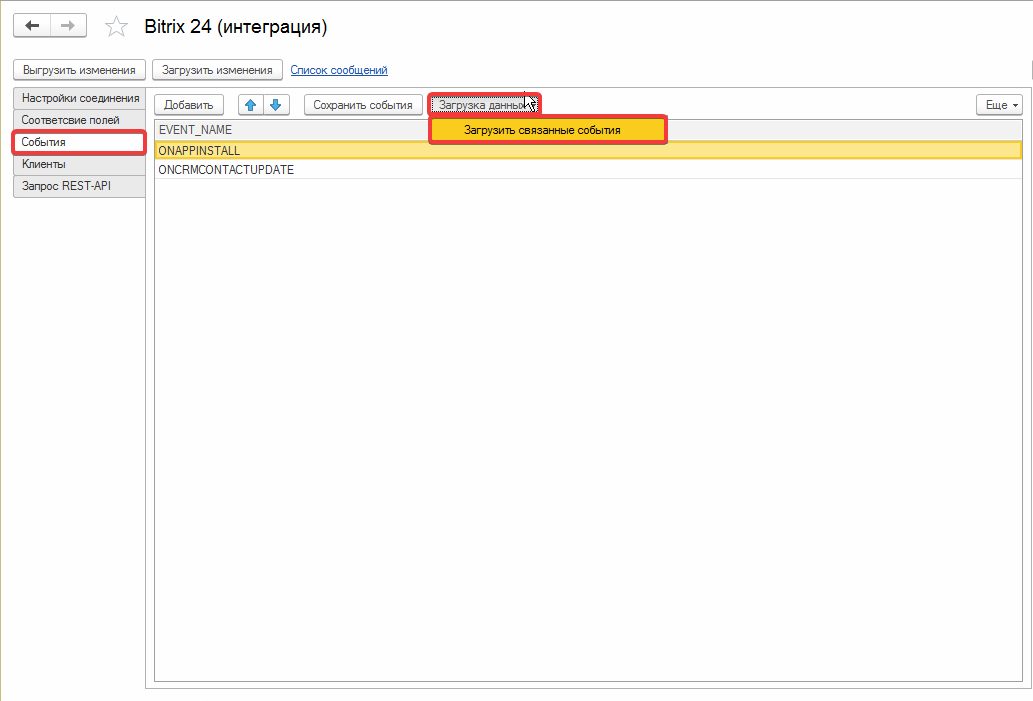Expand the Еще dropdown menu
The width and height of the screenshot is (1033, 701).
click(x=999, y=105)
